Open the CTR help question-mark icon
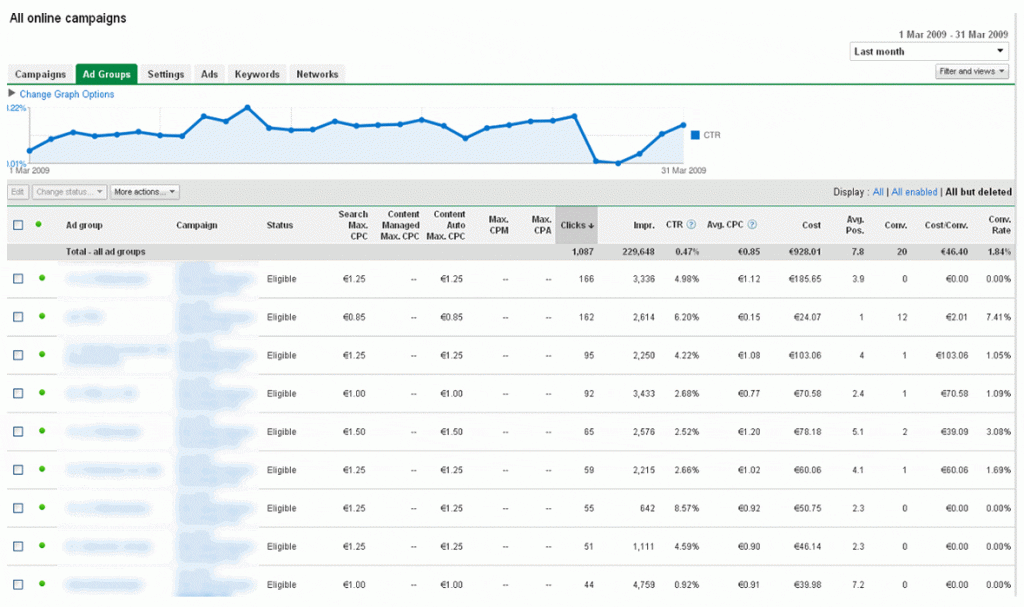1024x607 pixels. (x=691, y=225)
